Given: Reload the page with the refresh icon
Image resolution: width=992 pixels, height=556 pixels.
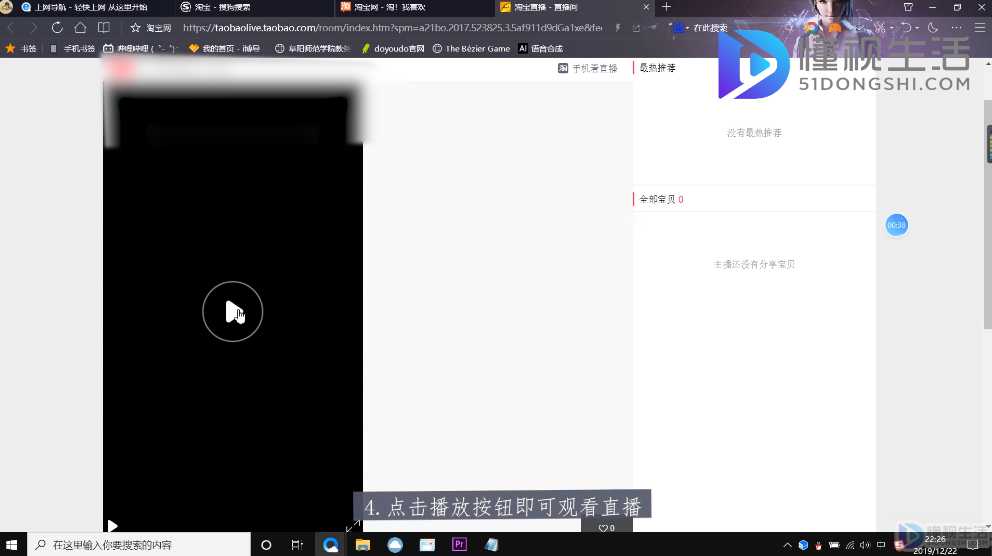Looking at the screenshot, I should click(57, 28).
